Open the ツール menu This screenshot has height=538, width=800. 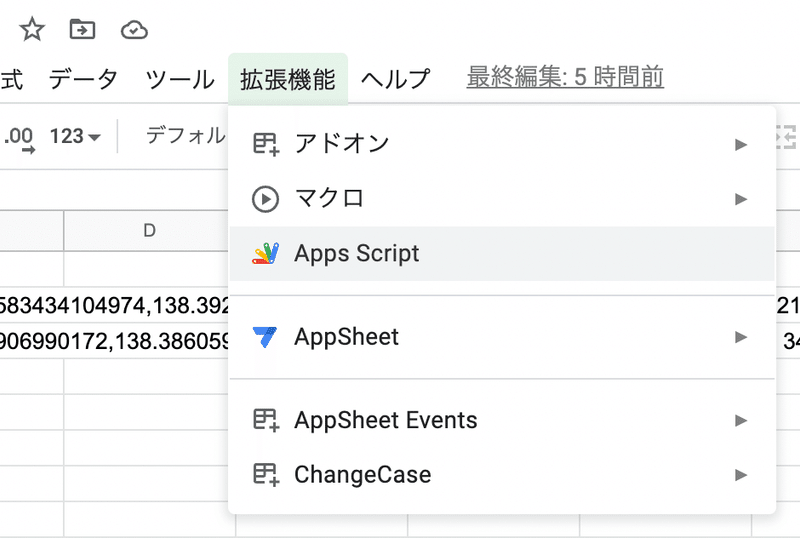(180, 79)
